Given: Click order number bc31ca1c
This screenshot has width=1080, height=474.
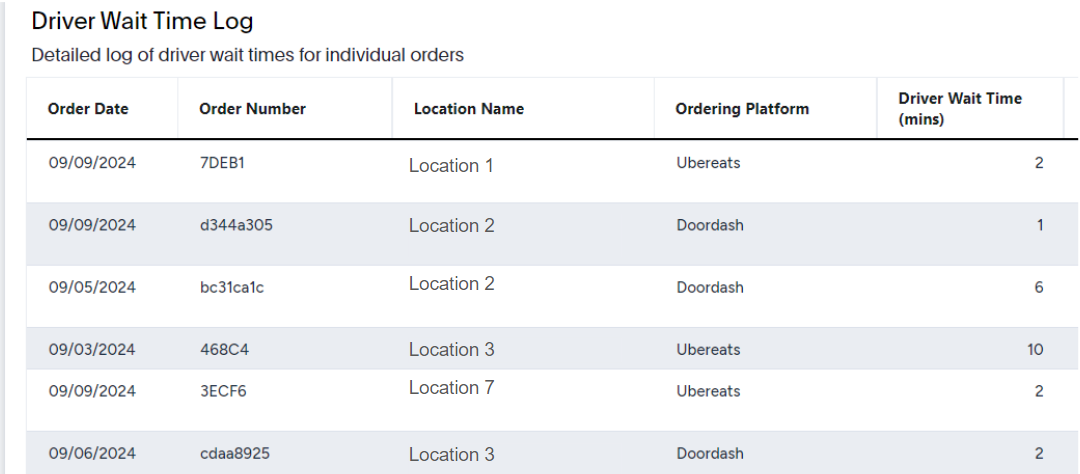Looking at the screenshot, I should (x=231, y=287).
